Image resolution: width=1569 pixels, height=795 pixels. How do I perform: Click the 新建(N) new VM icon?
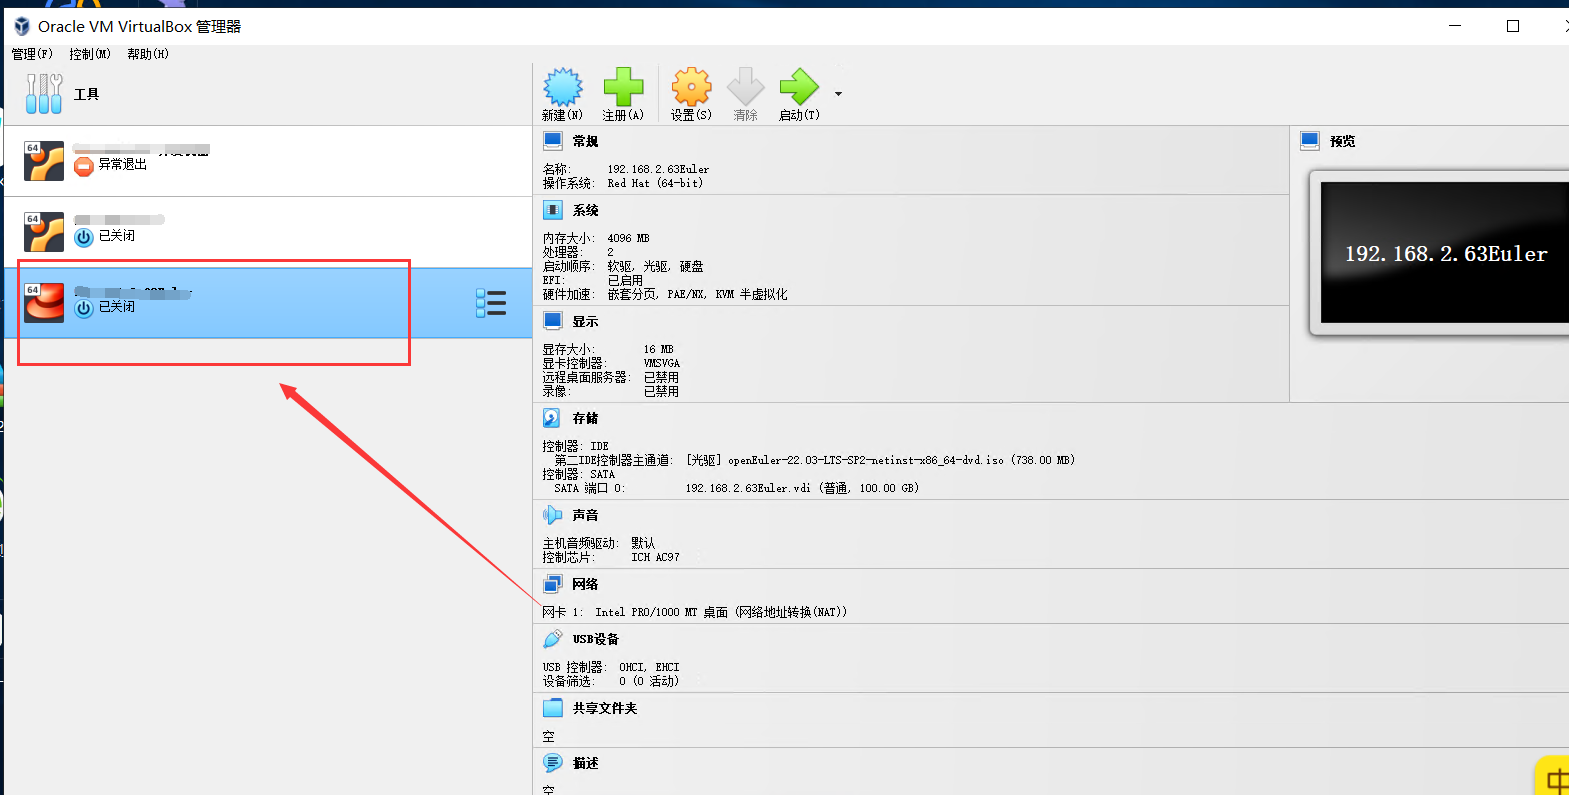point(563,88)
